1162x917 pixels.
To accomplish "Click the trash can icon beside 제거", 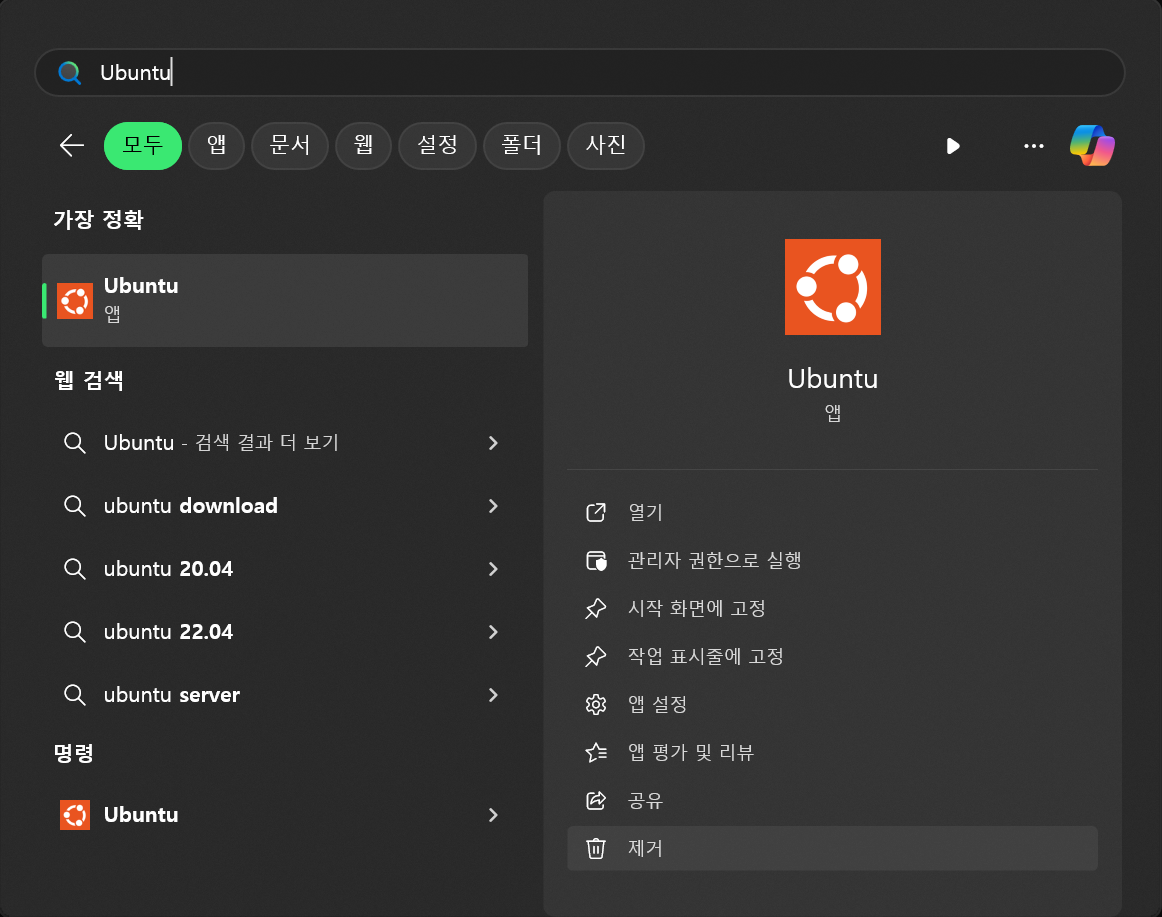I will click(596, 848).
